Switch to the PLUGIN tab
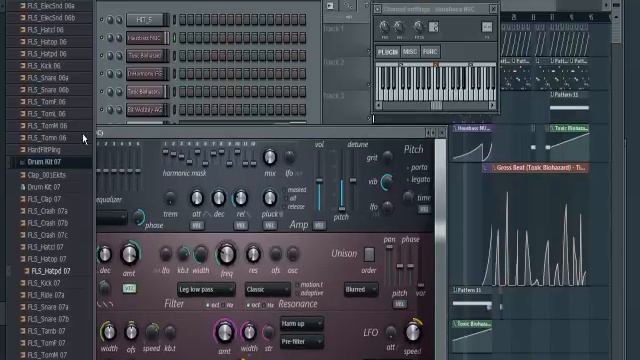640x360 pixels. (387, 52)
